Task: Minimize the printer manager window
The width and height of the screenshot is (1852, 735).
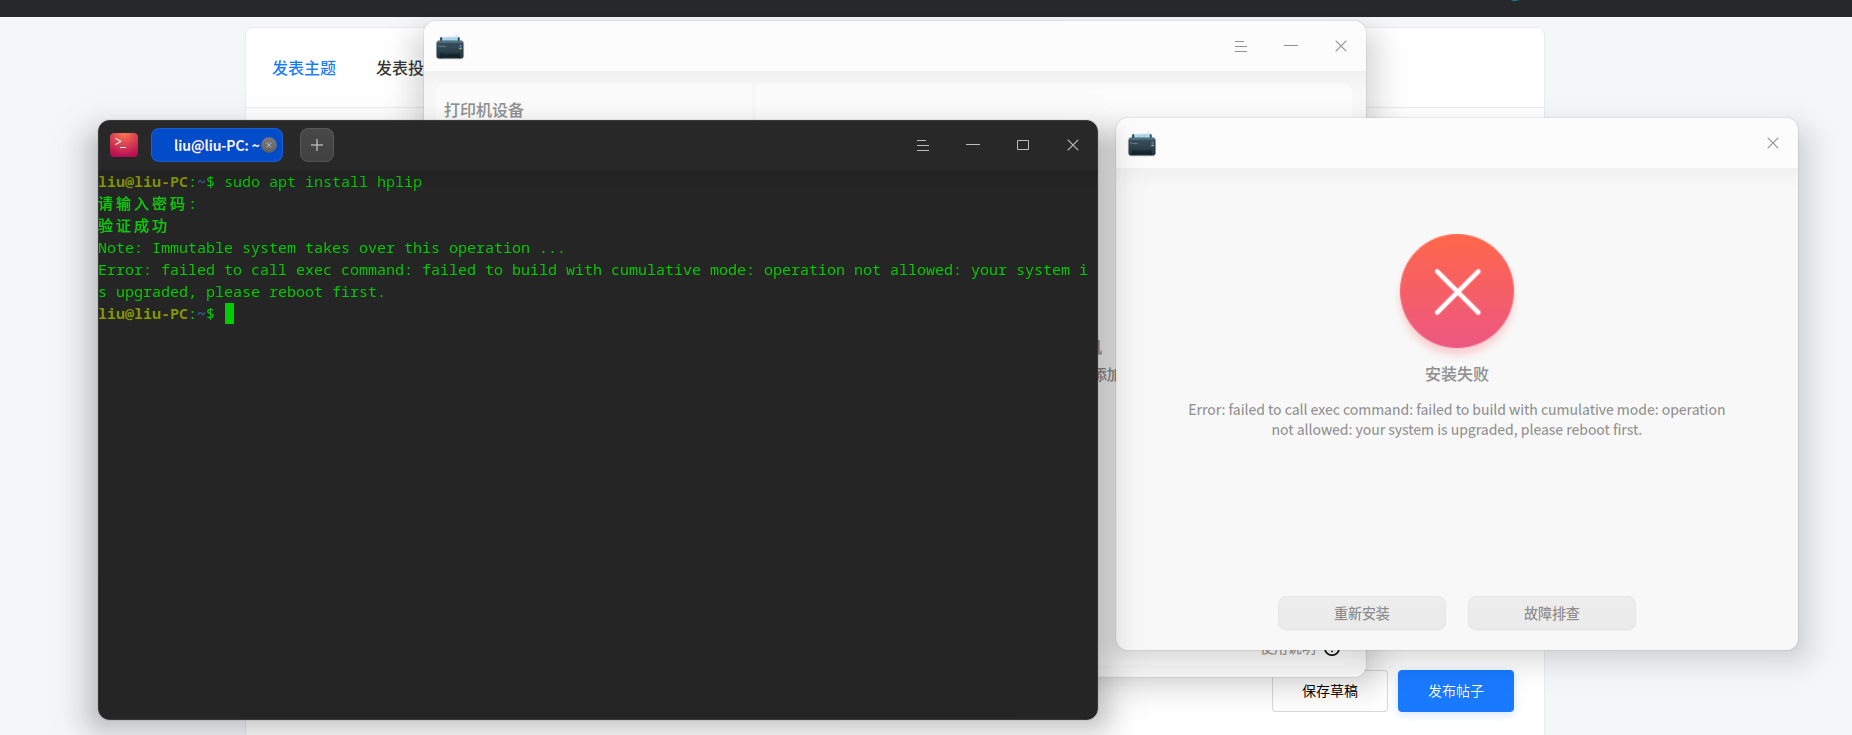Action: (1291, 46)
